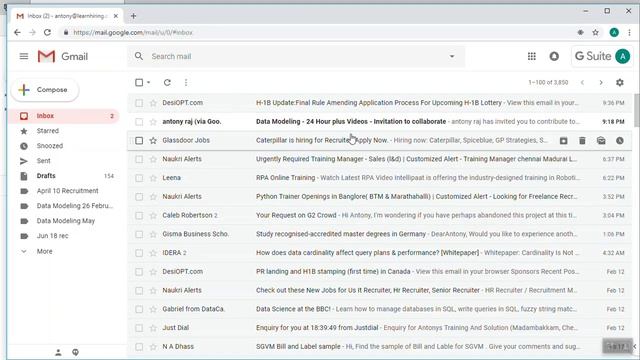Screen dimensions: 640x360
Task: Open the Python Trainer Openings email
Action: (380, 197)
